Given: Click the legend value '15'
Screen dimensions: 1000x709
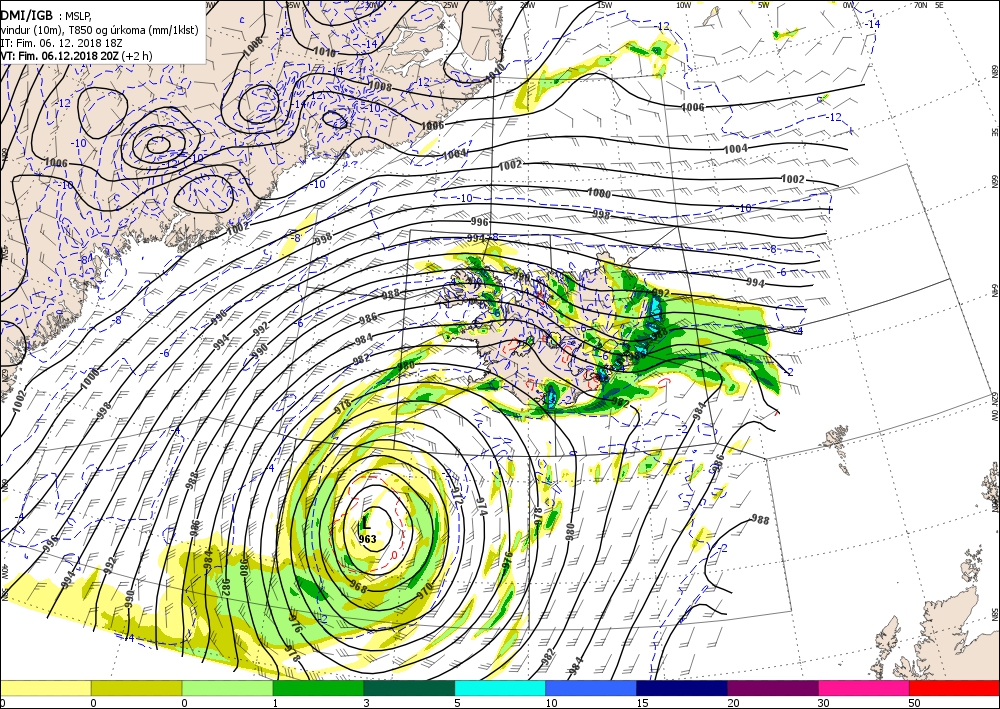Looking at the screenshot, I should coord(643,703).
